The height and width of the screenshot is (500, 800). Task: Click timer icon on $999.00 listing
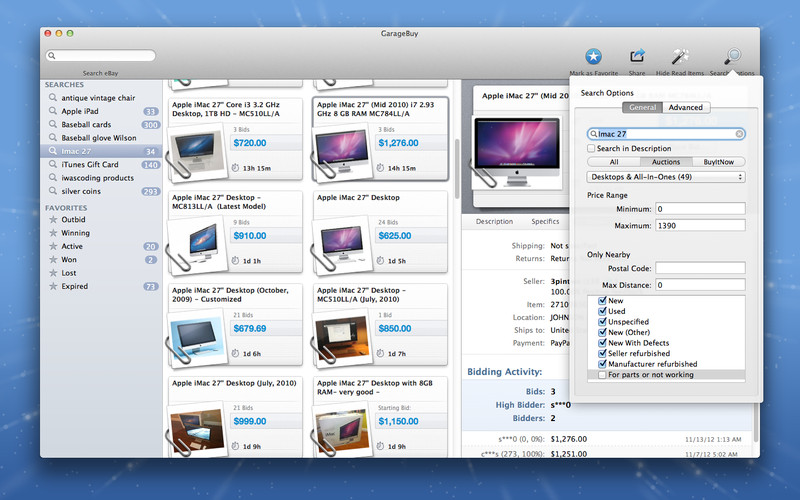coord(235,446)
